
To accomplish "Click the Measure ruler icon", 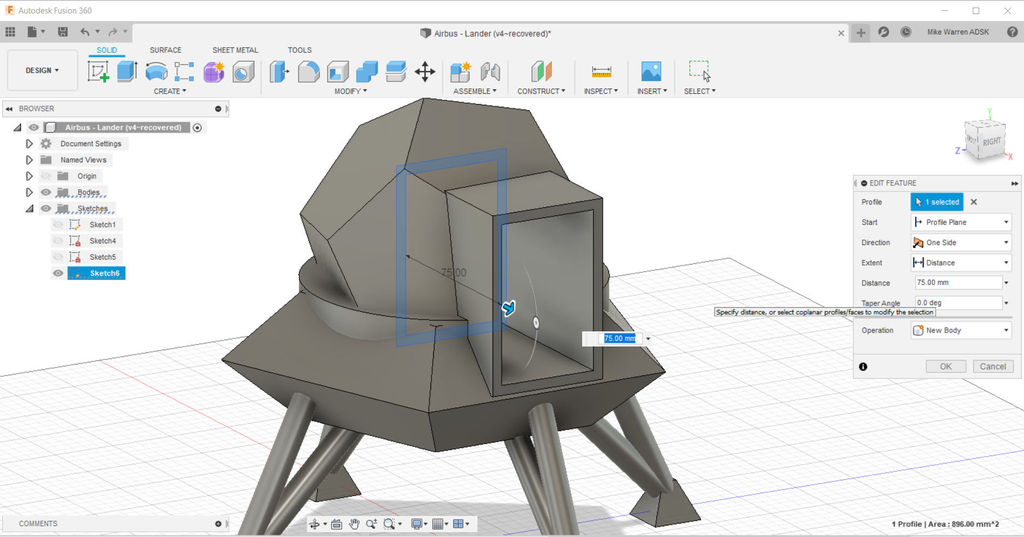I will click(x=601, y=72).
